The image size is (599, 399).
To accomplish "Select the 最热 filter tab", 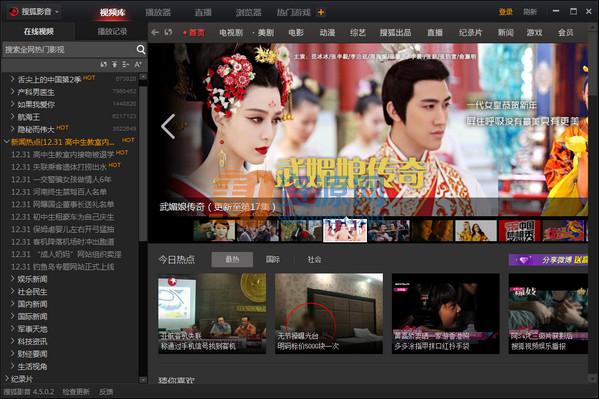I will 232,260.
